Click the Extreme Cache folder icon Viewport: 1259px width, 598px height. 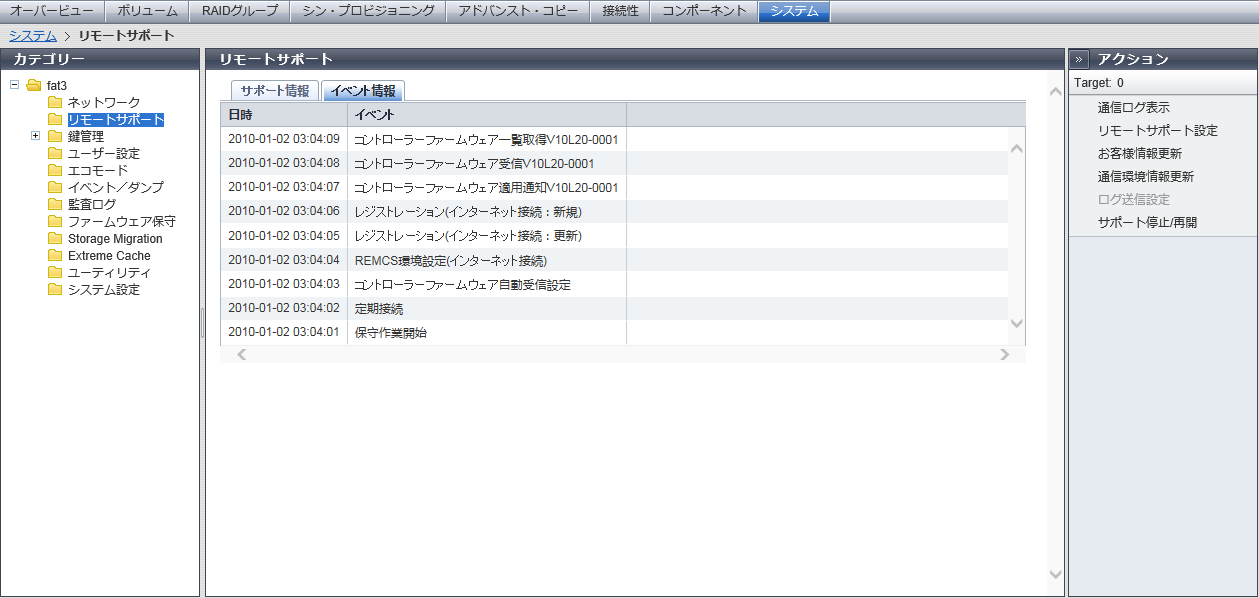tap(55, 256)
